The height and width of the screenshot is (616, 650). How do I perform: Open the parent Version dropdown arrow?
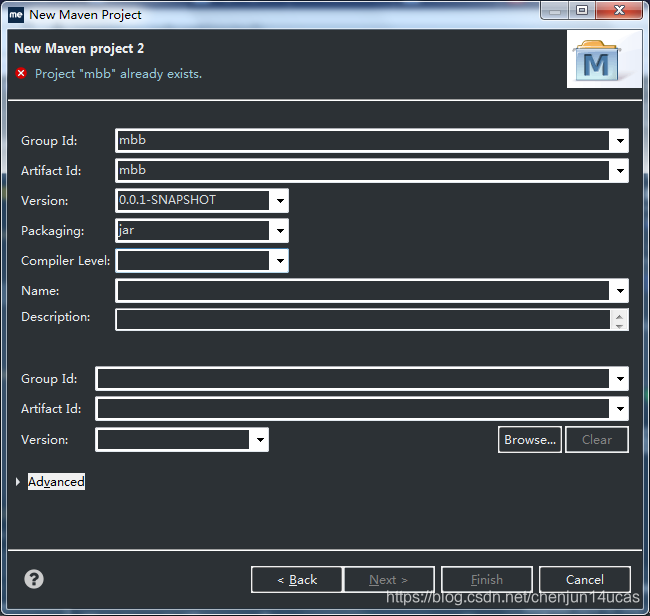click(x=260, y=440)
